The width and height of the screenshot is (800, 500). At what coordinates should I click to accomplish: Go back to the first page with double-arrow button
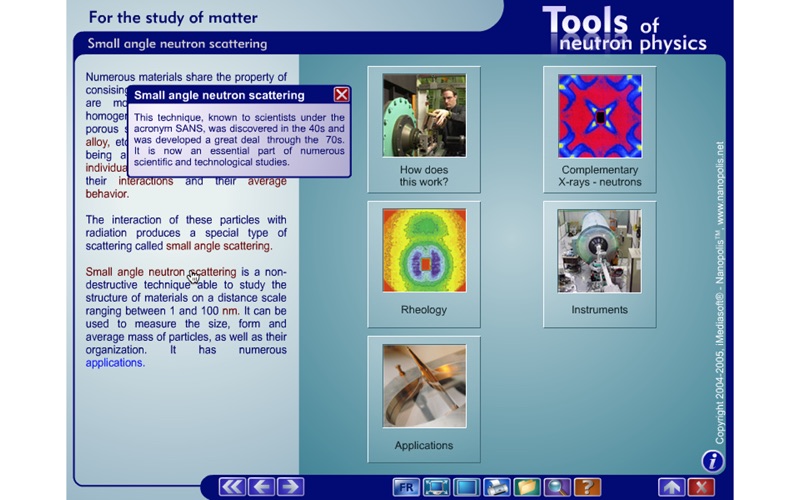point(232,486)
